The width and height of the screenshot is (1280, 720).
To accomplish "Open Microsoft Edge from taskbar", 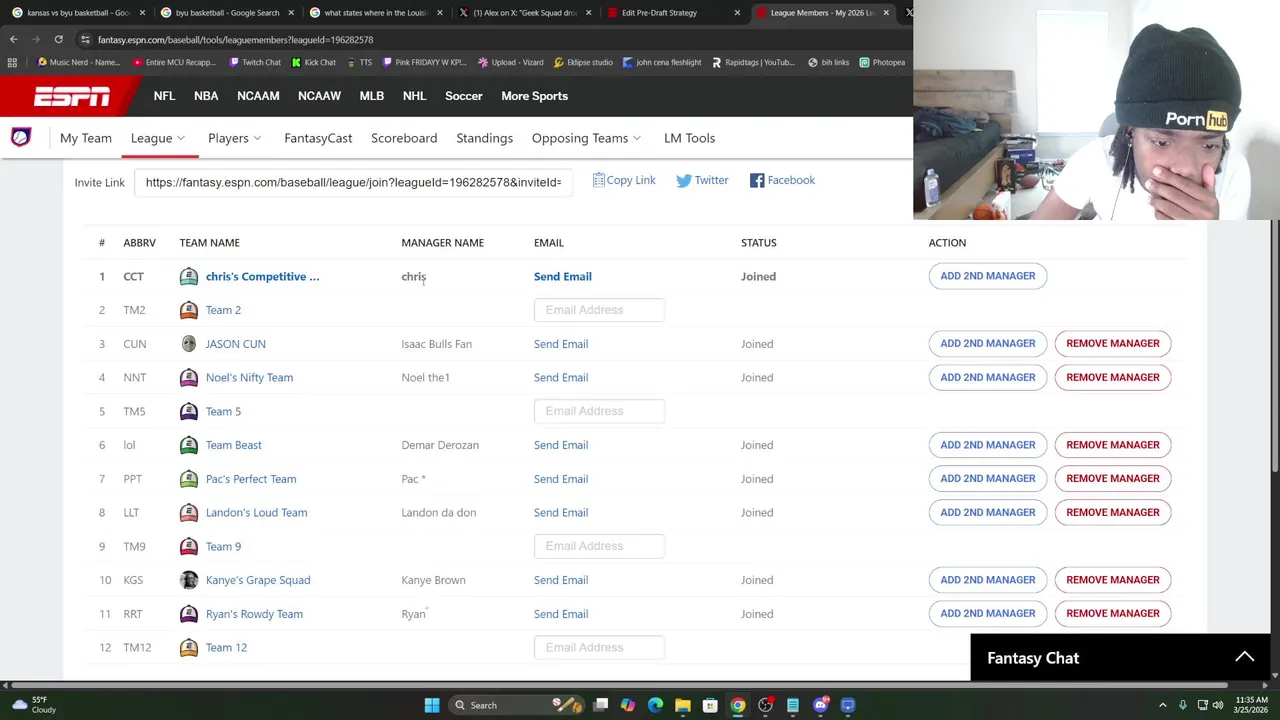I will pos(655,705).
